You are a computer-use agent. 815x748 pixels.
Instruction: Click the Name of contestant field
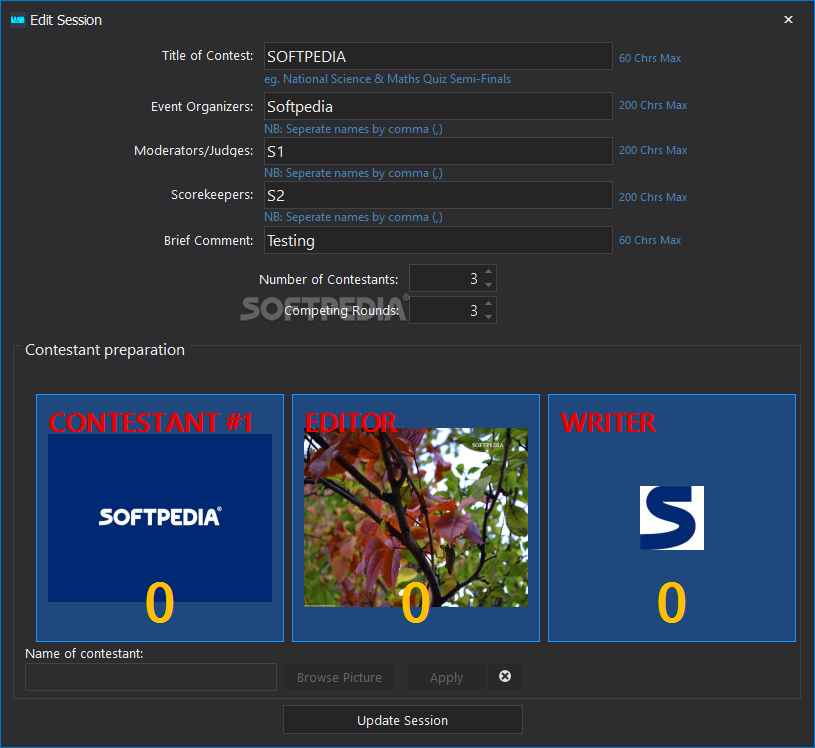(x=151, y=677)
